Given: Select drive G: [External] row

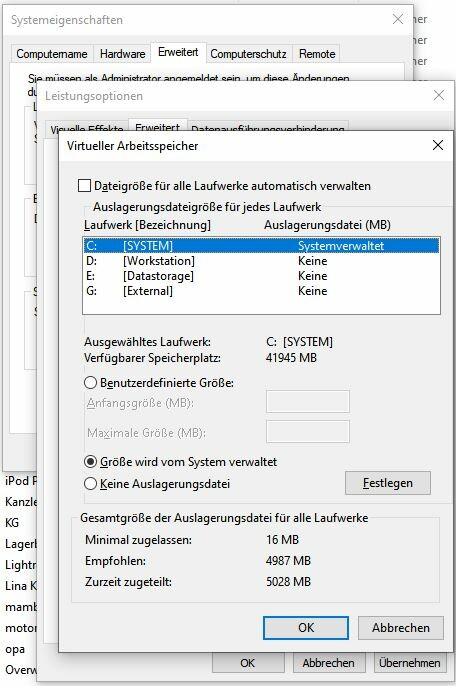Looking at the screenshot, I should [261, 291].
